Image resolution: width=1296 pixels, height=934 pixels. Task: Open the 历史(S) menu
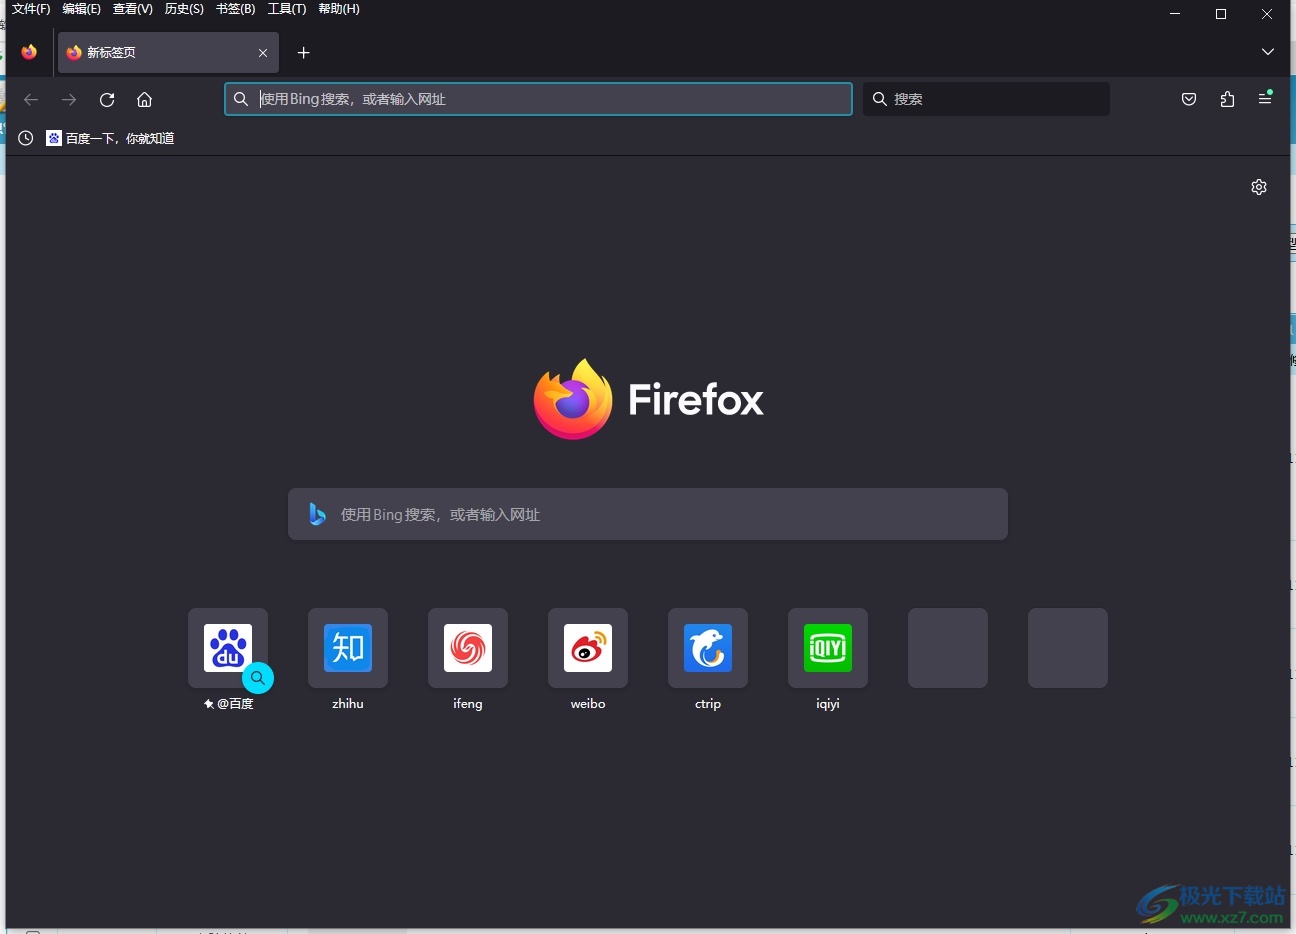(x=184, y=9)
